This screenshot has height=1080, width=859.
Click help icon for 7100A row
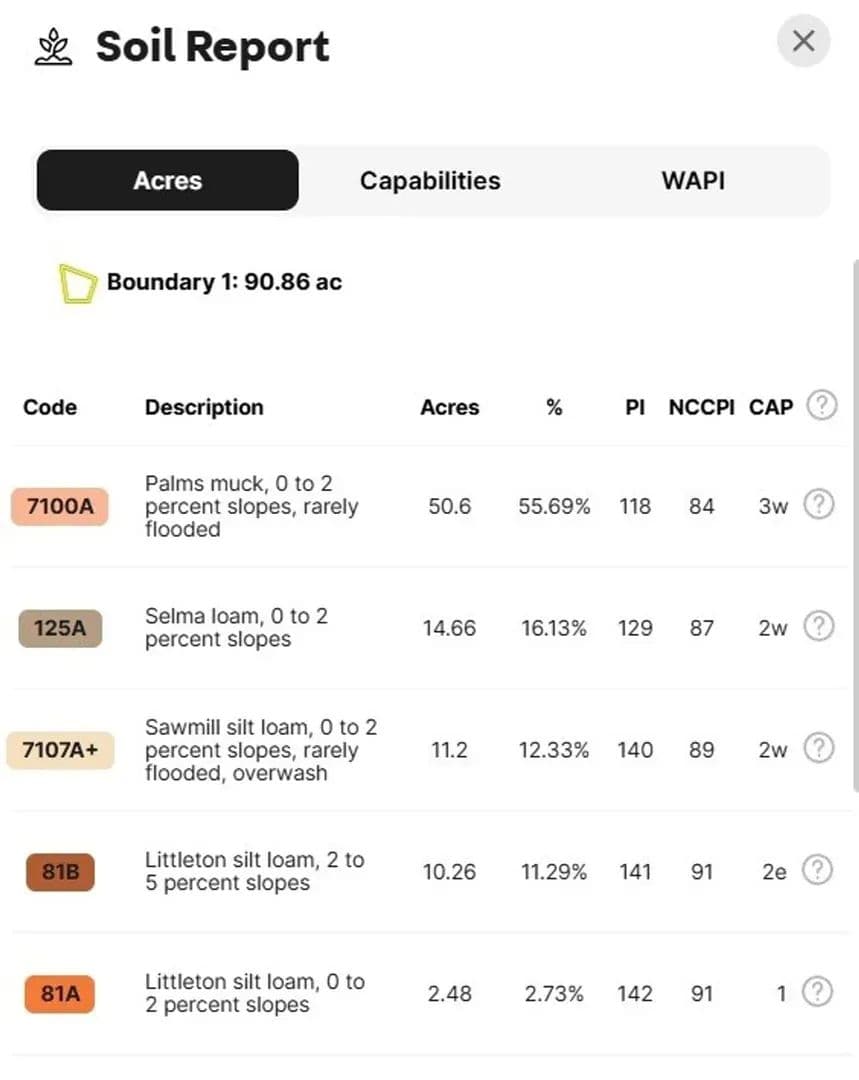818,505
